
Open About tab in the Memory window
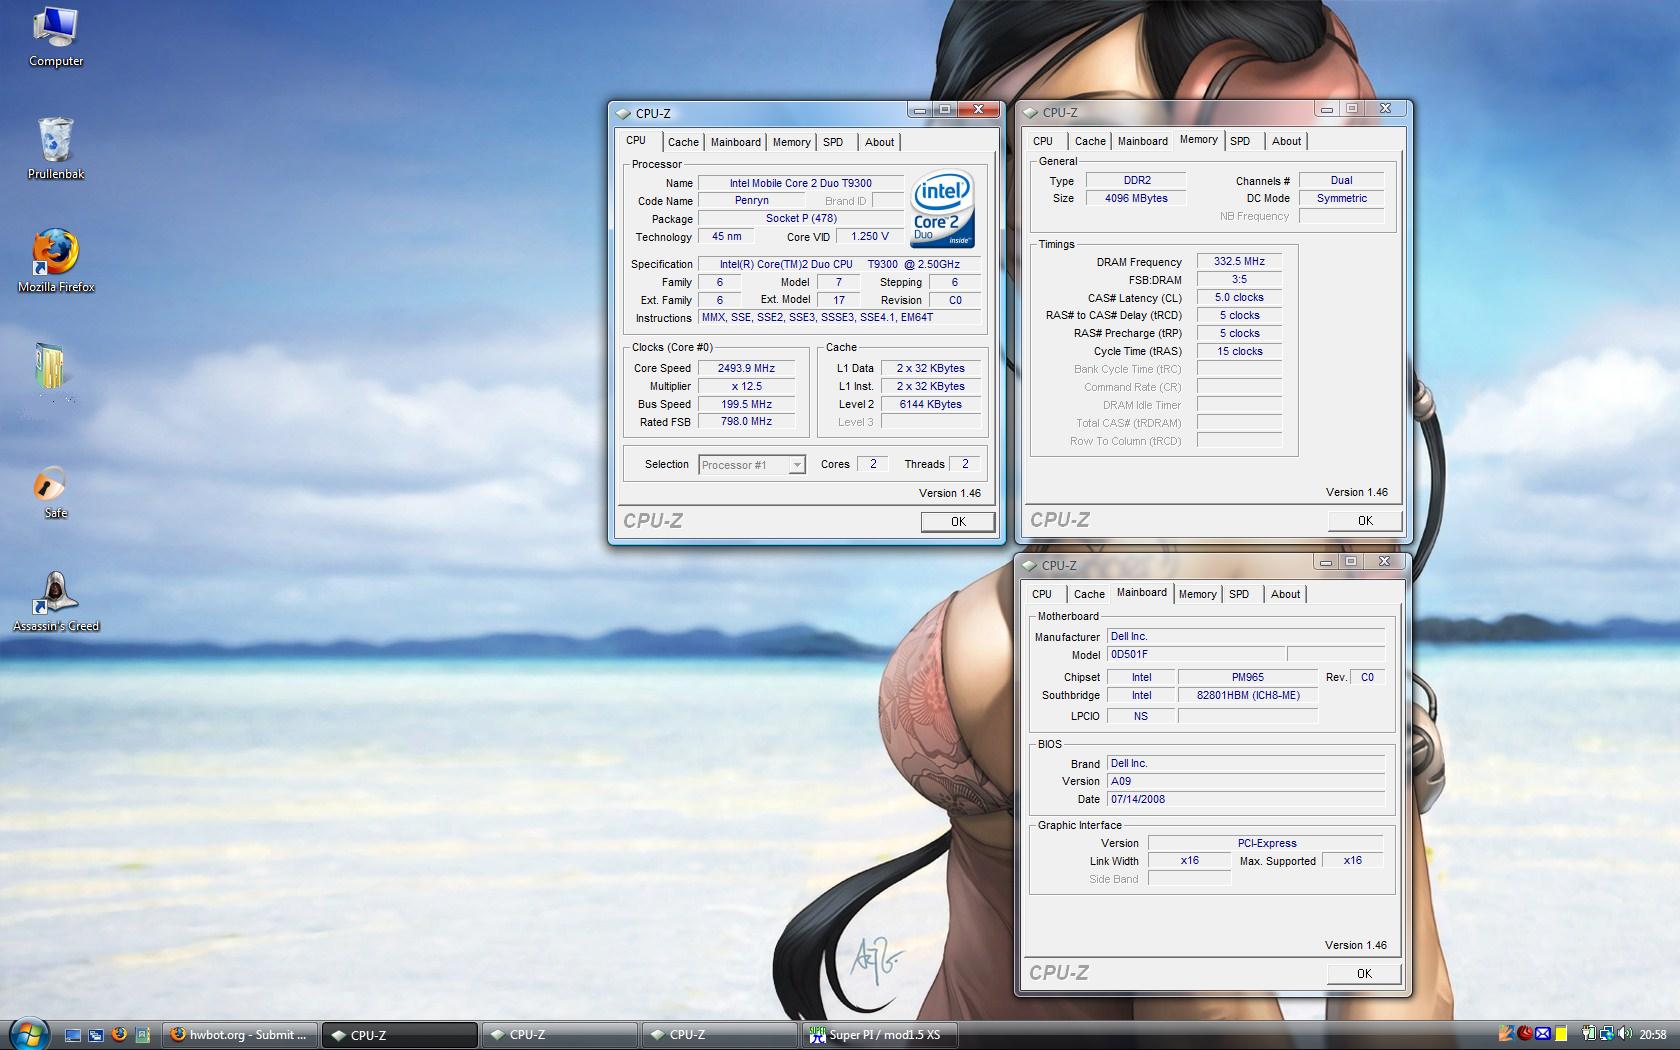click(1286, 141)
